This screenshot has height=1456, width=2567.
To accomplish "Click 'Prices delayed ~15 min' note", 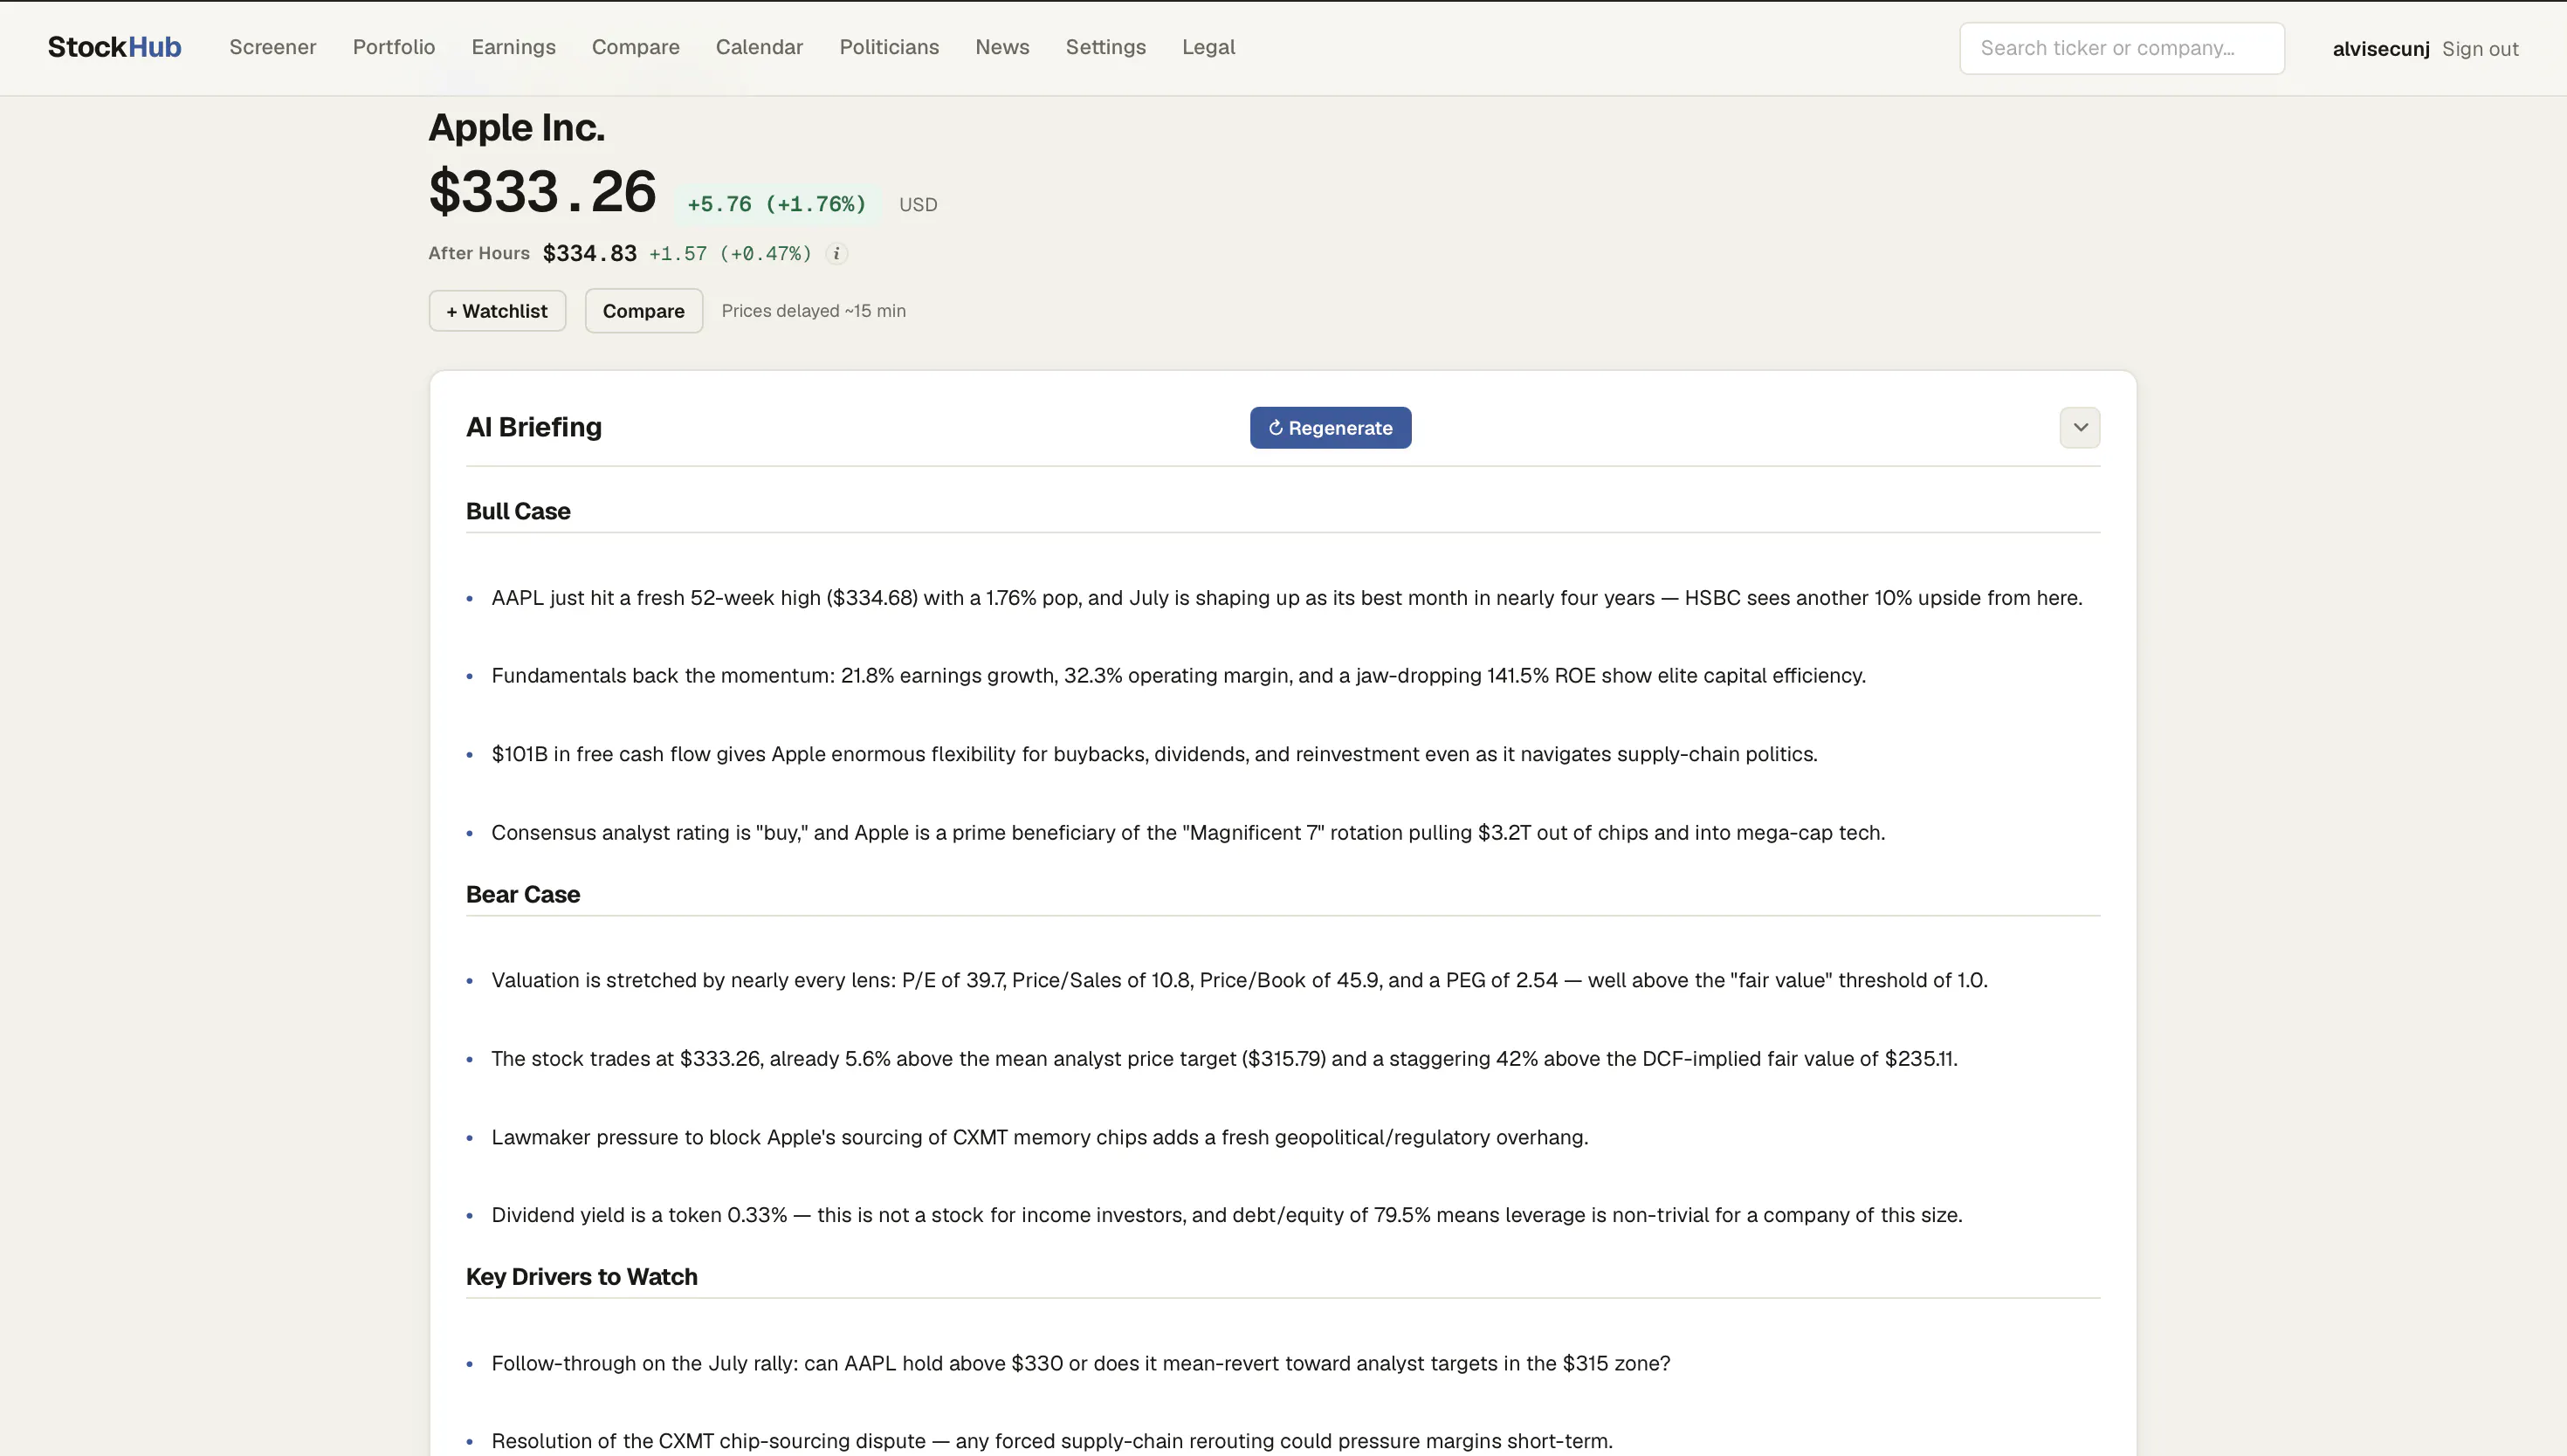I will 813,311.
